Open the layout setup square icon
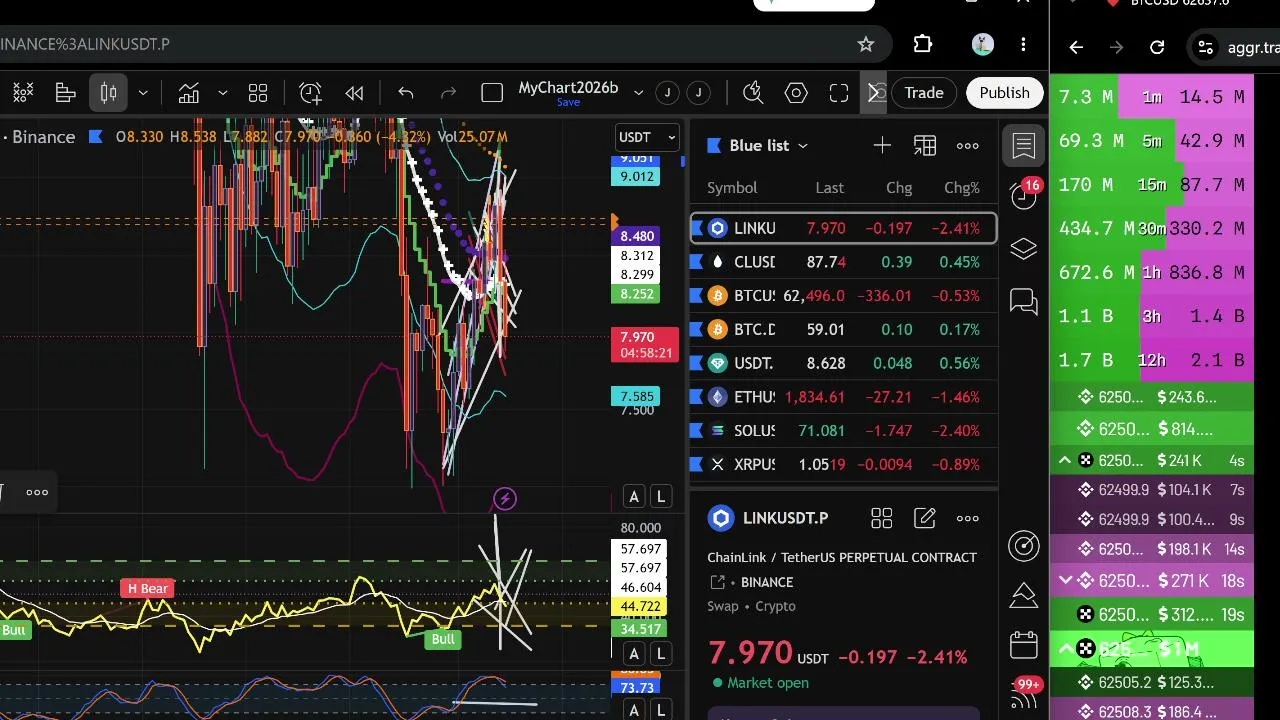Screen dimensions: 1280x720 tap(492, 93)
